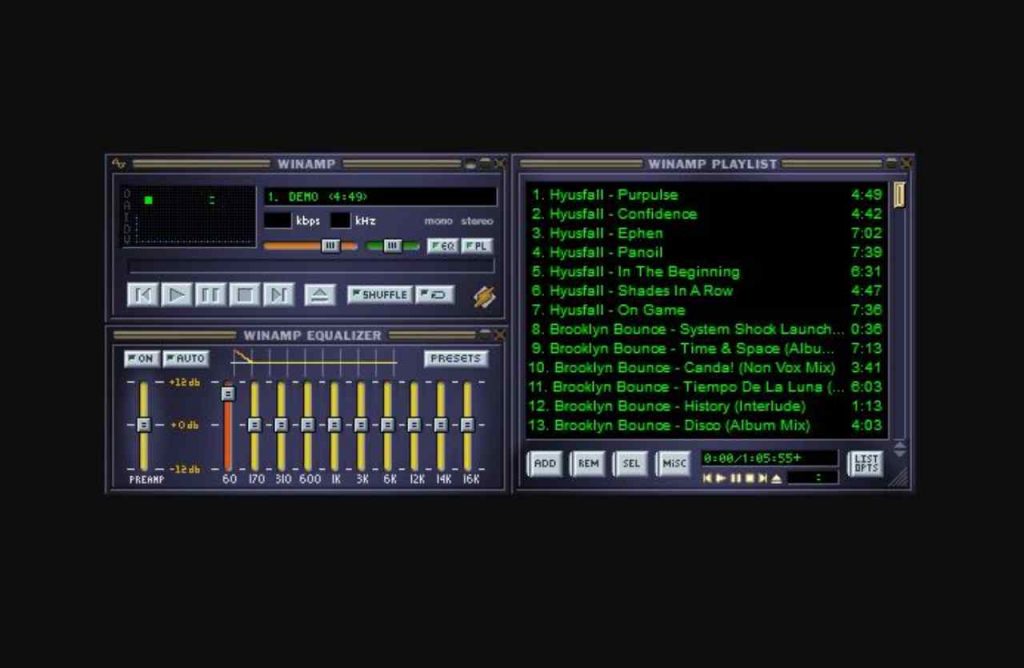Click the 60 Hz band slider handle
This screenshot has height=668, width=1024.
228,394
